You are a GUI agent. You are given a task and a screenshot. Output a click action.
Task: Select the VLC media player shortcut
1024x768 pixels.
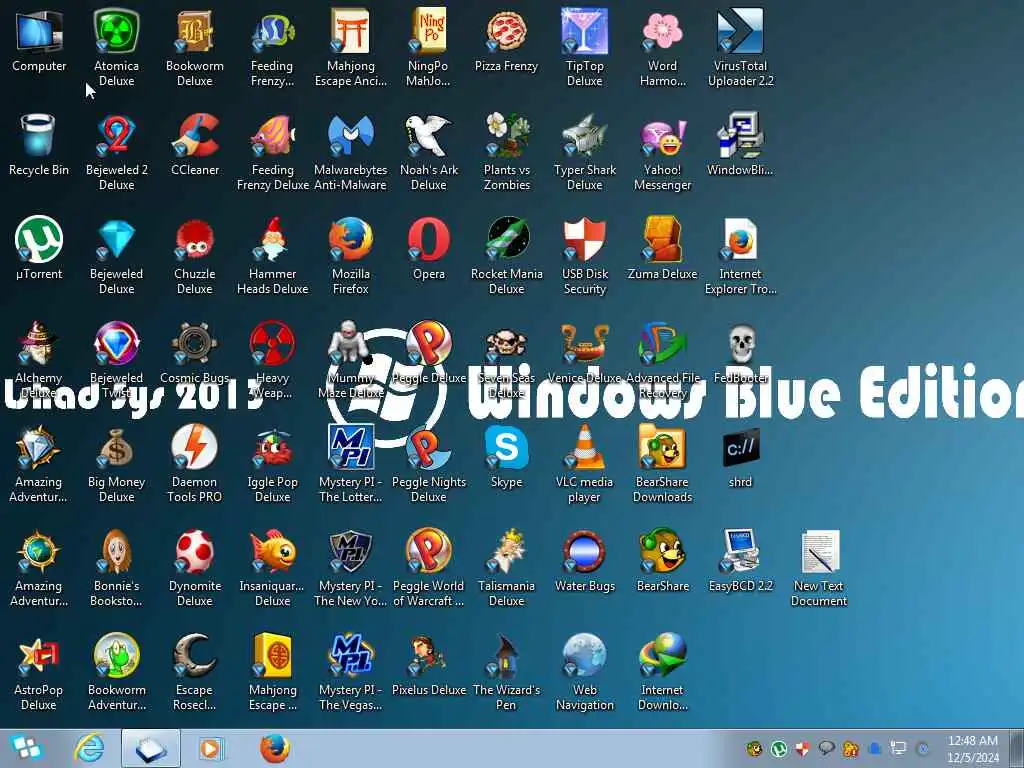(584, 462)
